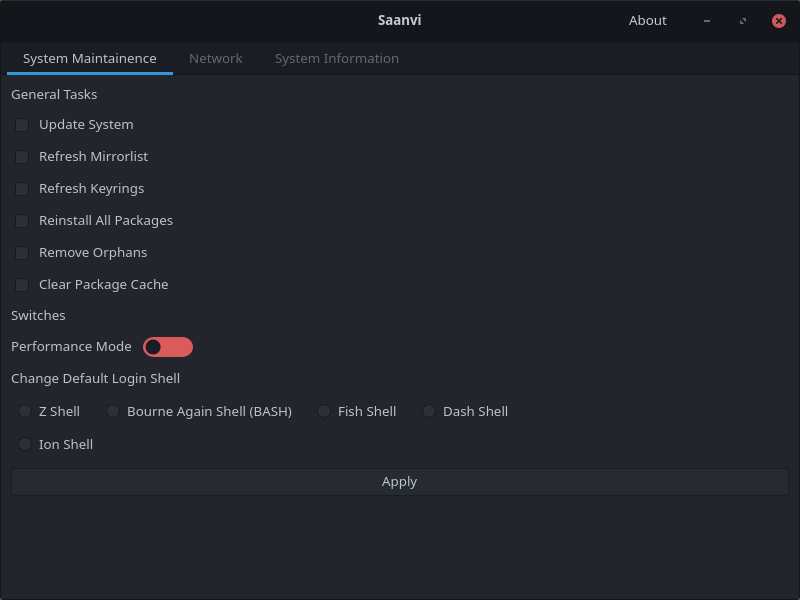Maximize the Saanvi window
Viewport: 800px width, 600px height.
(743, 21)
